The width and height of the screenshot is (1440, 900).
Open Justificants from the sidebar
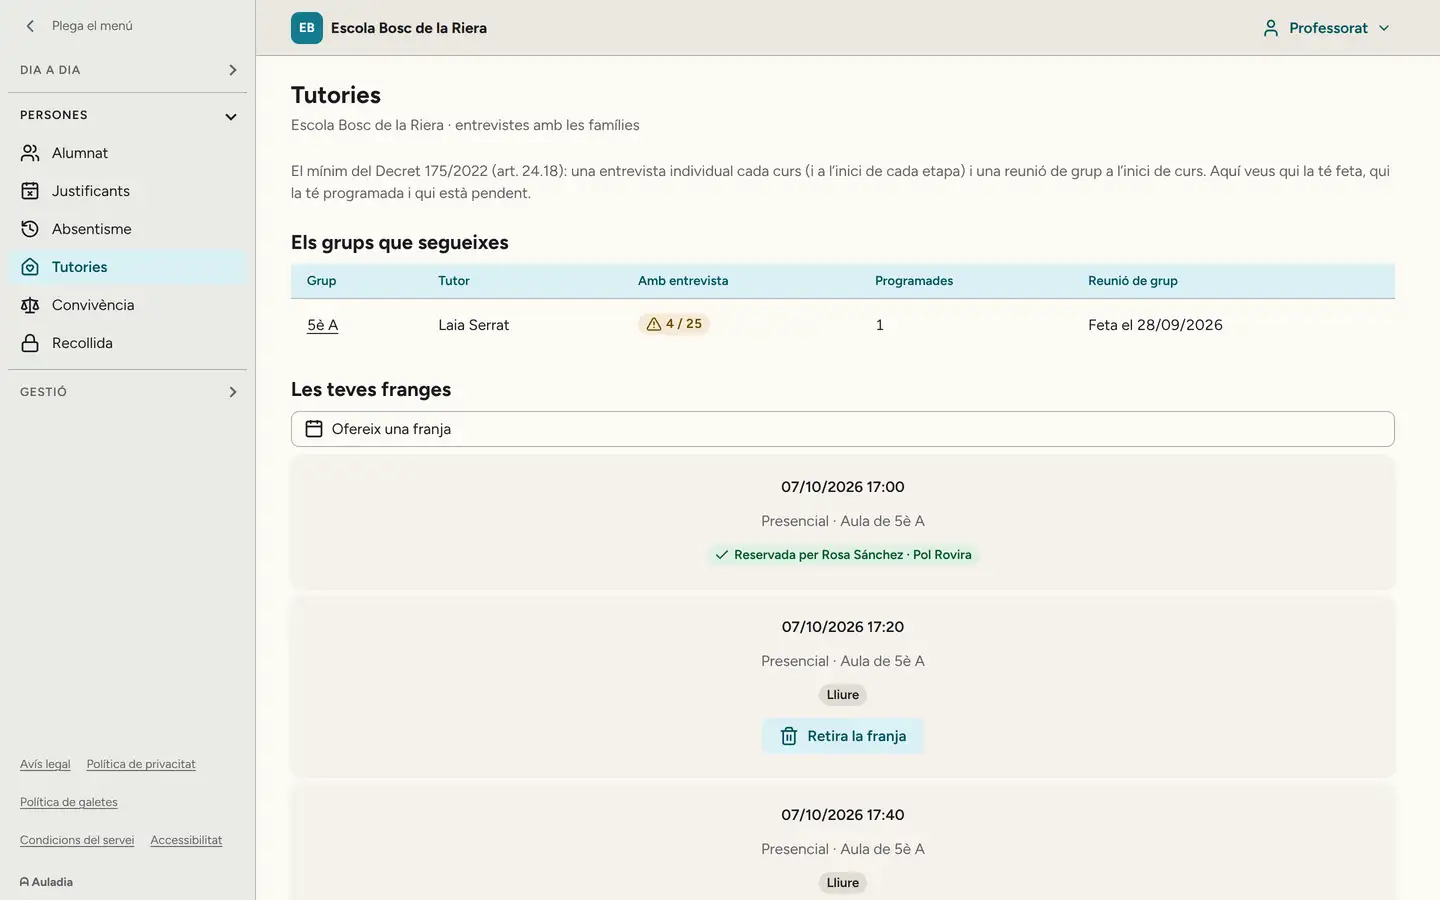click(x=127, y=191)
